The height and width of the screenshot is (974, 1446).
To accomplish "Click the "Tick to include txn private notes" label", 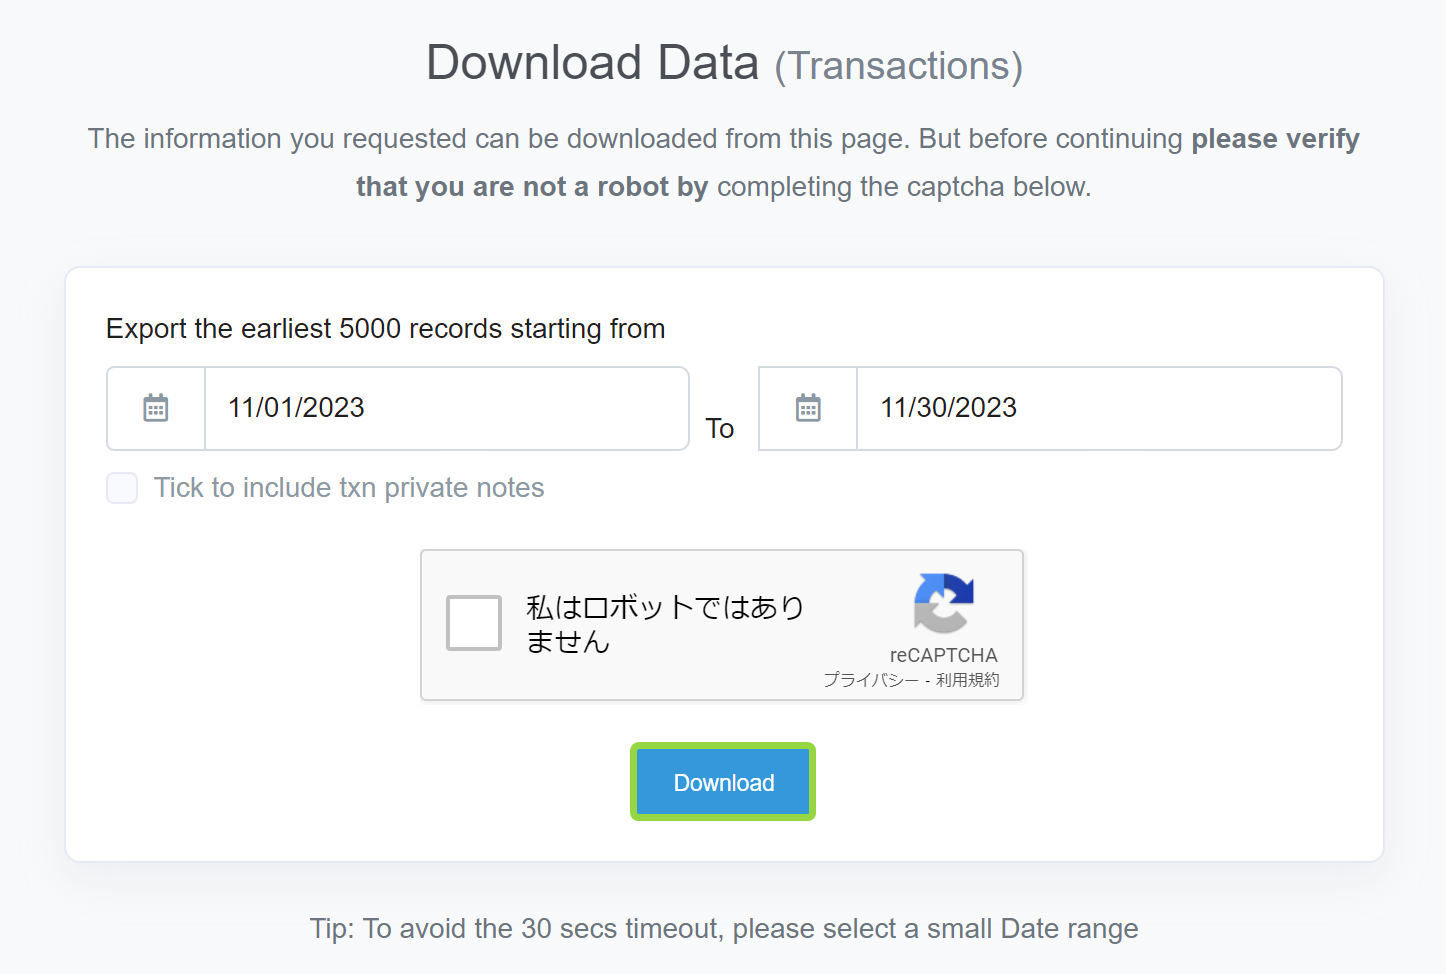I will [349, 488].
